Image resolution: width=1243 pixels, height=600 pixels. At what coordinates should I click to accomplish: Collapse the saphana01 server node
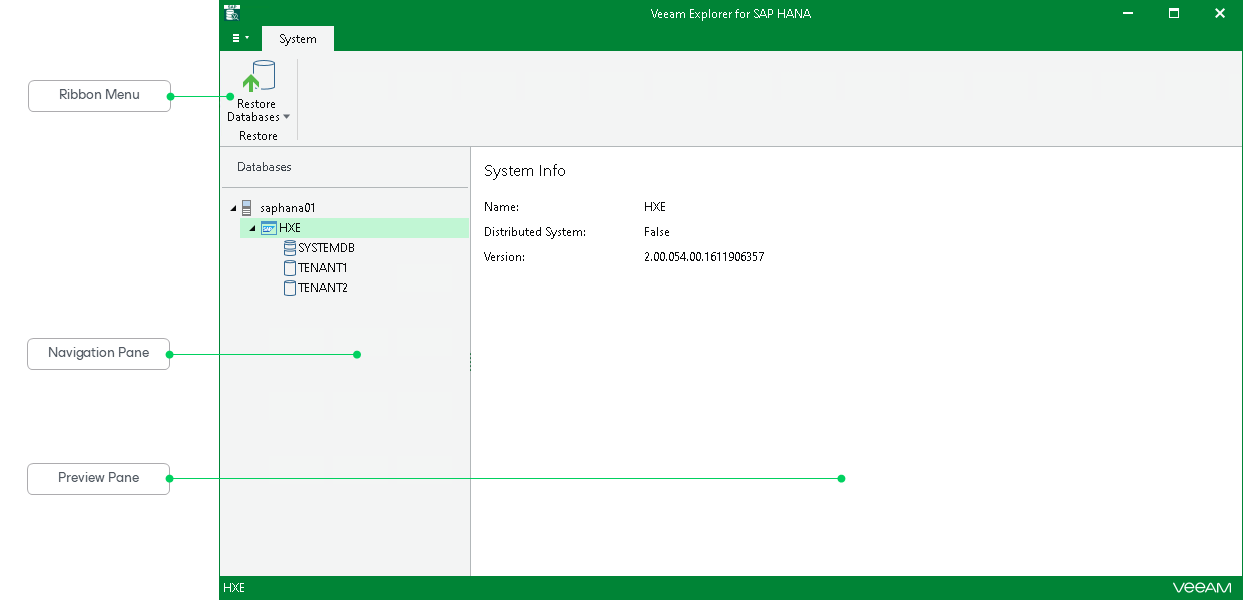(x=234, y=208)
